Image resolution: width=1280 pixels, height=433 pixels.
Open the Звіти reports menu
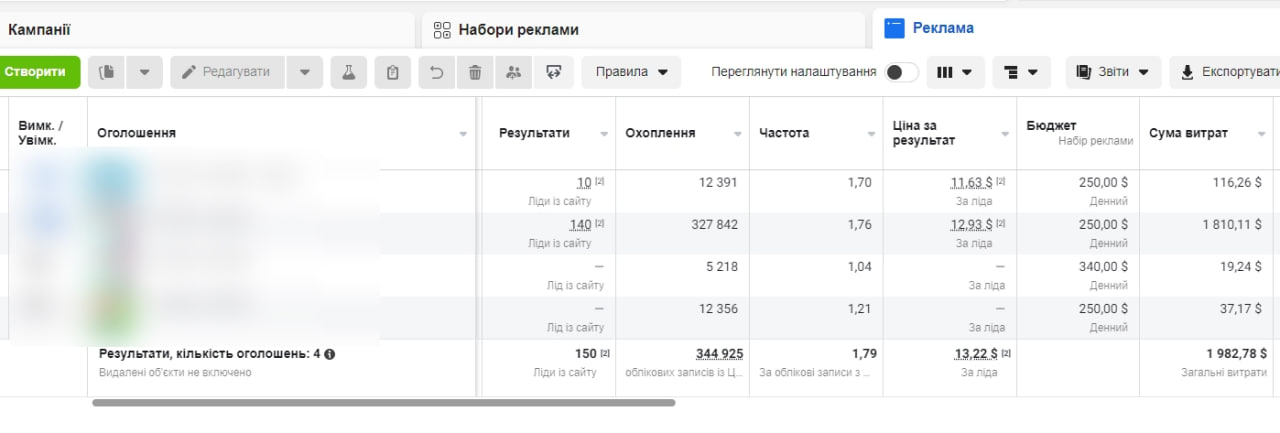[x=1113, y=72]
